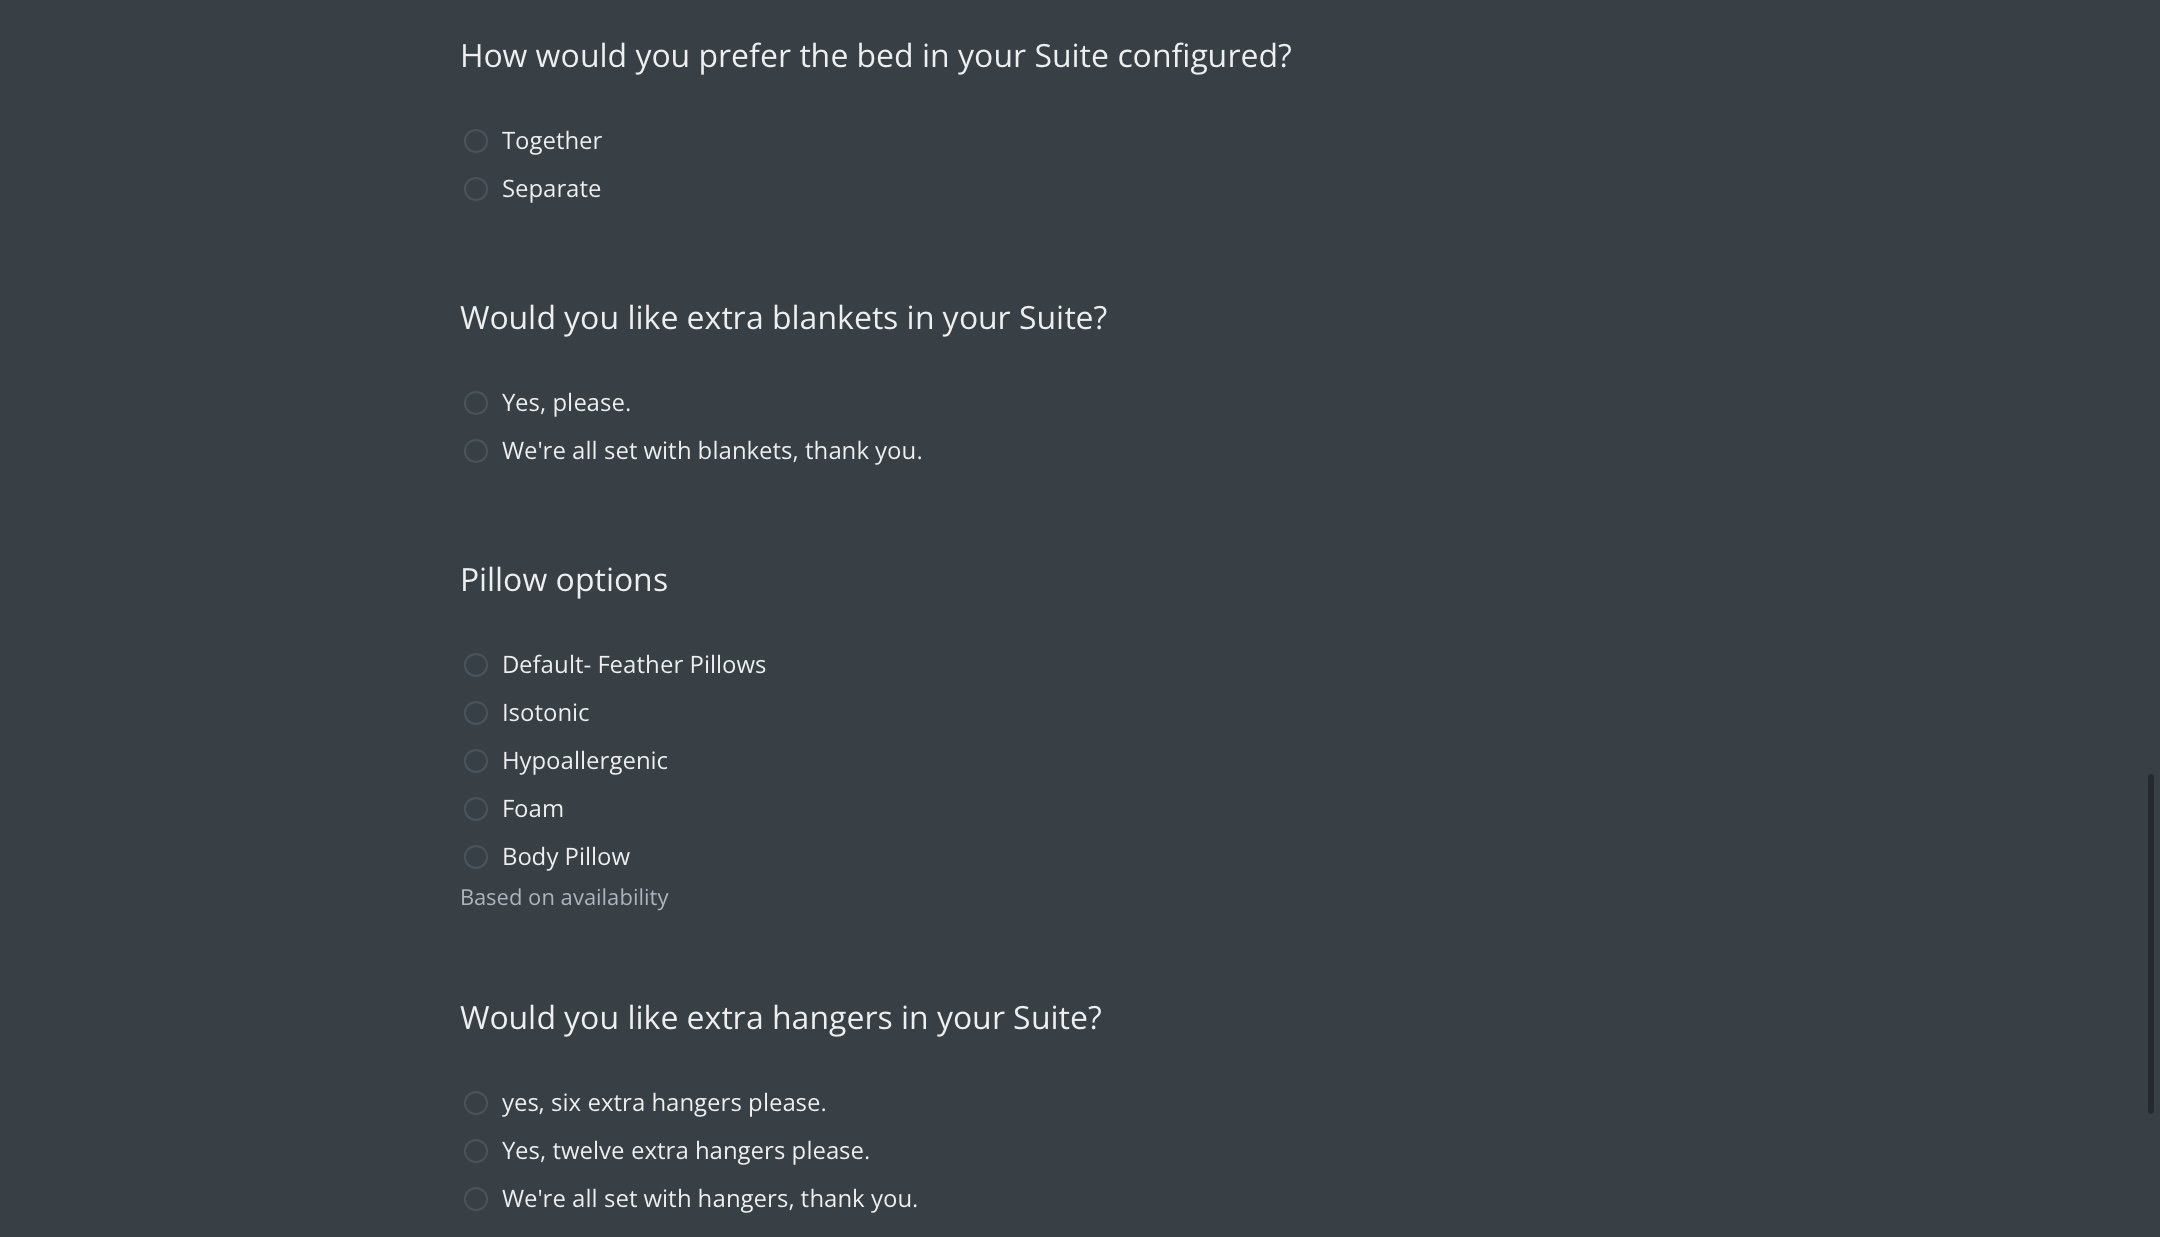Click the Body Pillow label text
Viewport: 2160px width, 1237px height.
click(566, 857)
